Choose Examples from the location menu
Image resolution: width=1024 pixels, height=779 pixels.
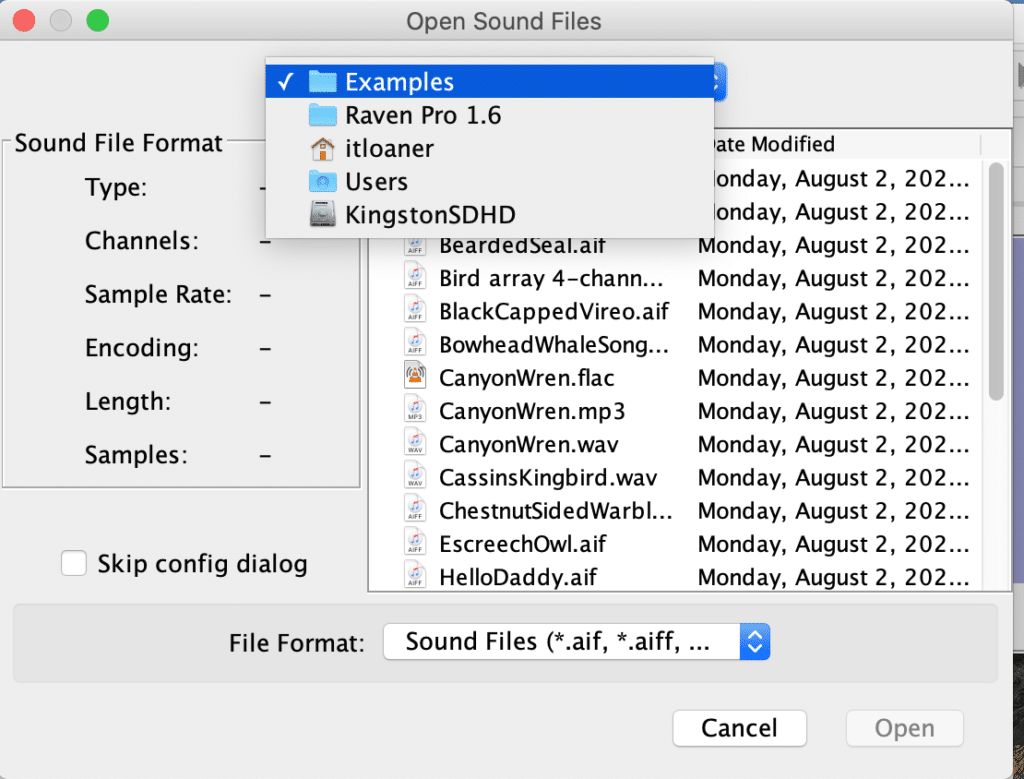400,81
